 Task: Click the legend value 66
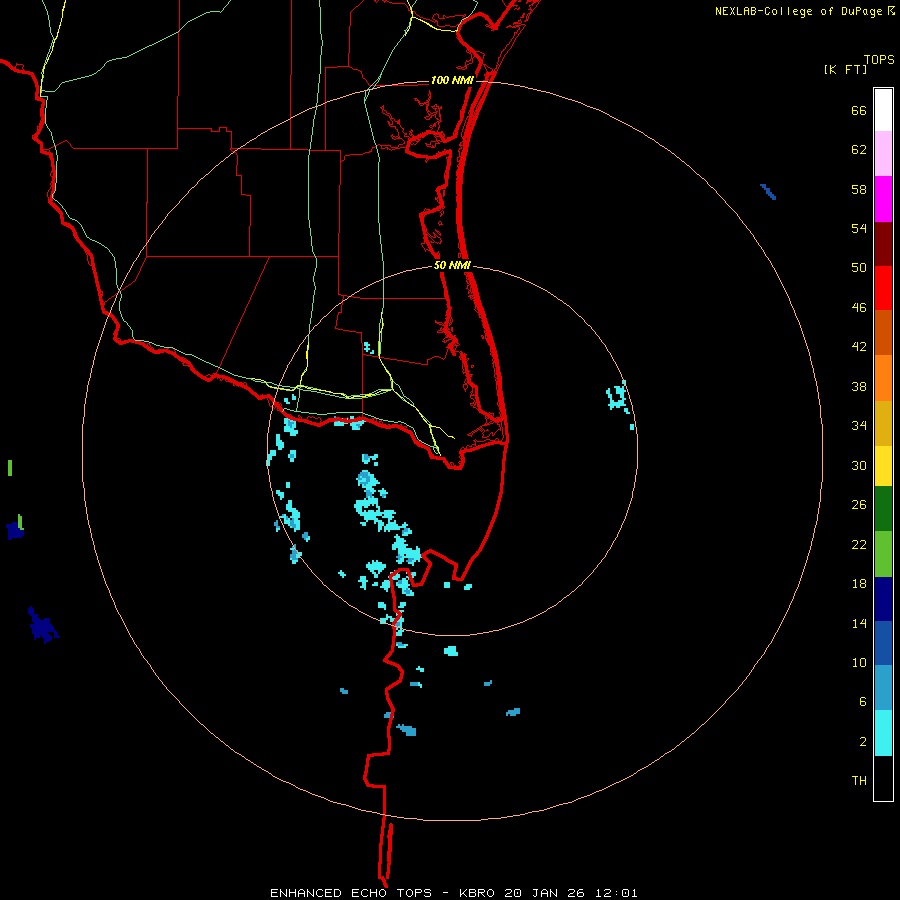tap(859, 110)
